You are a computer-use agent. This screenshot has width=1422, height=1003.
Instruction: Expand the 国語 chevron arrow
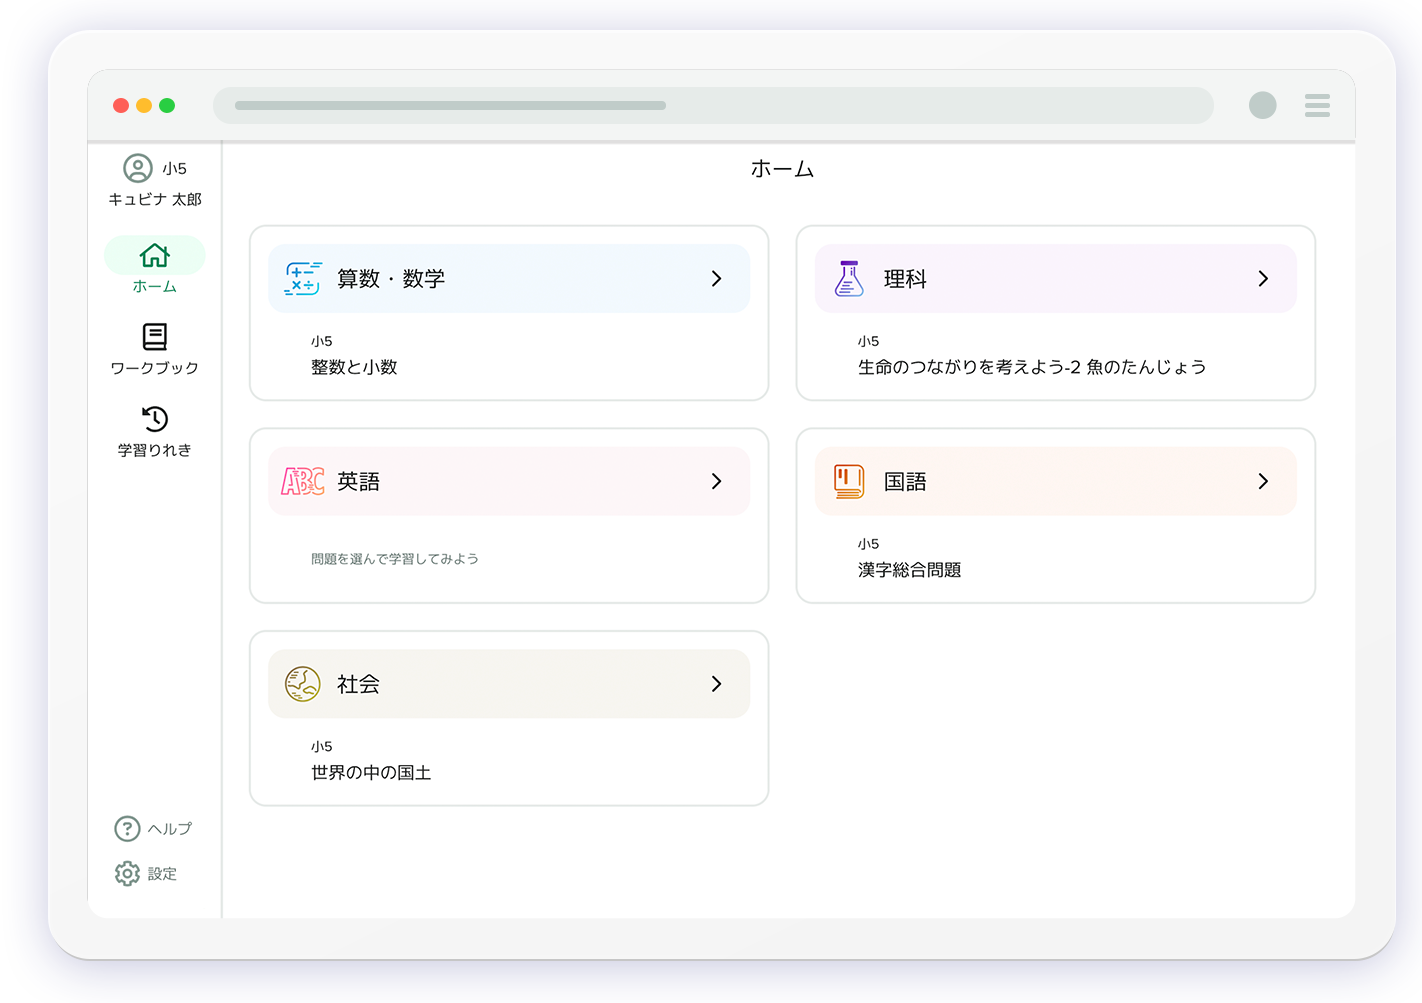point(1263,482)
